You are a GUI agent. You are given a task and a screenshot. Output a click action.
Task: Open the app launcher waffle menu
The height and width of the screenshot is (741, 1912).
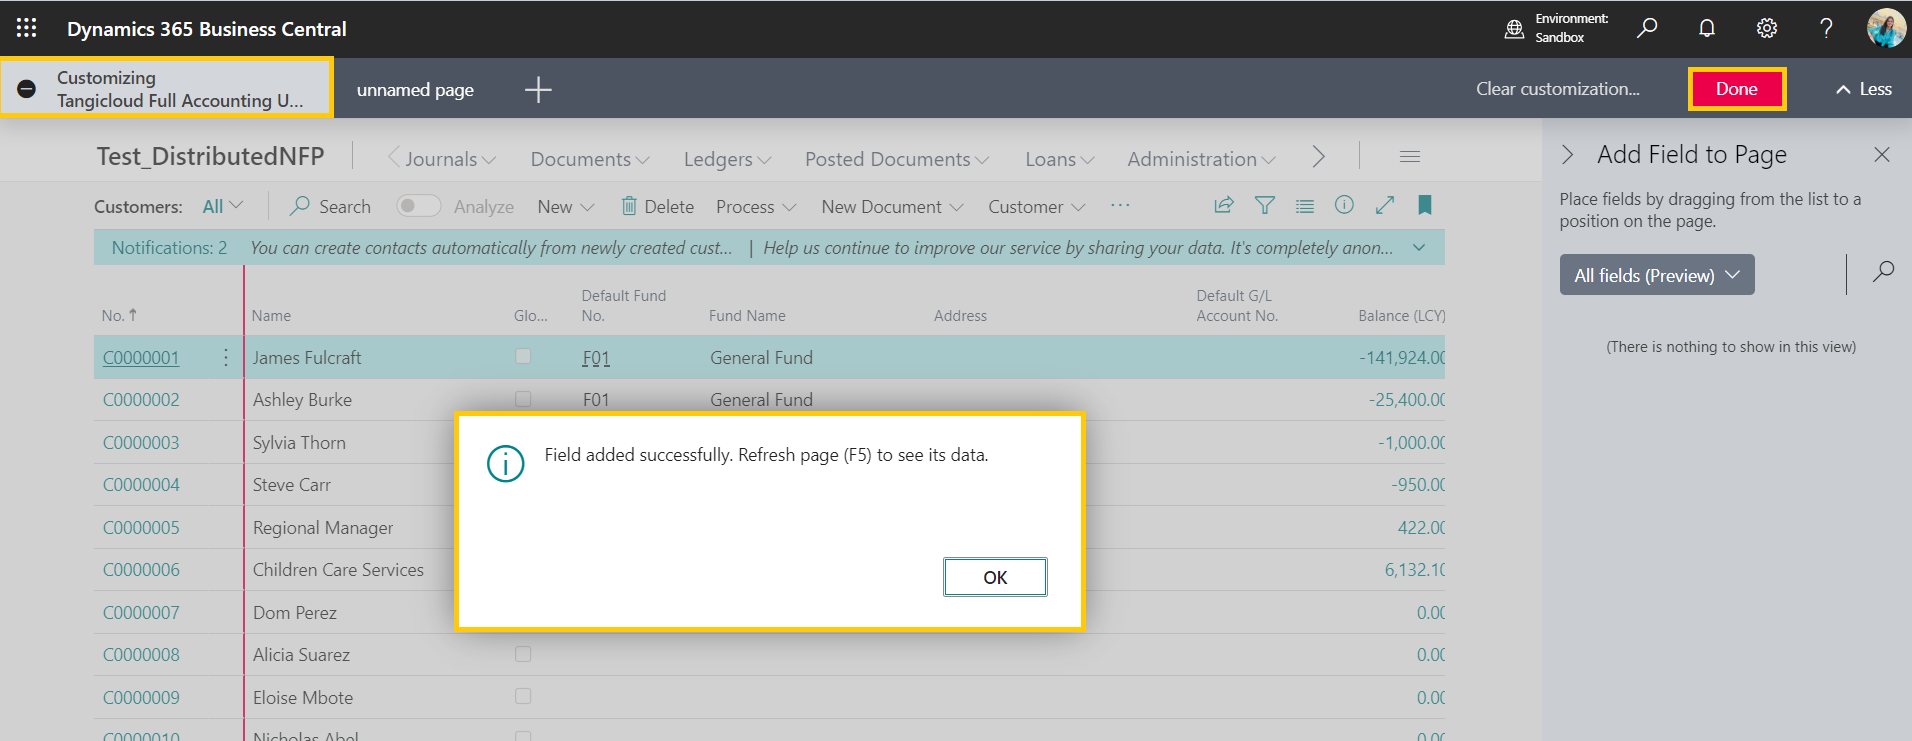[x=27, y=28]
